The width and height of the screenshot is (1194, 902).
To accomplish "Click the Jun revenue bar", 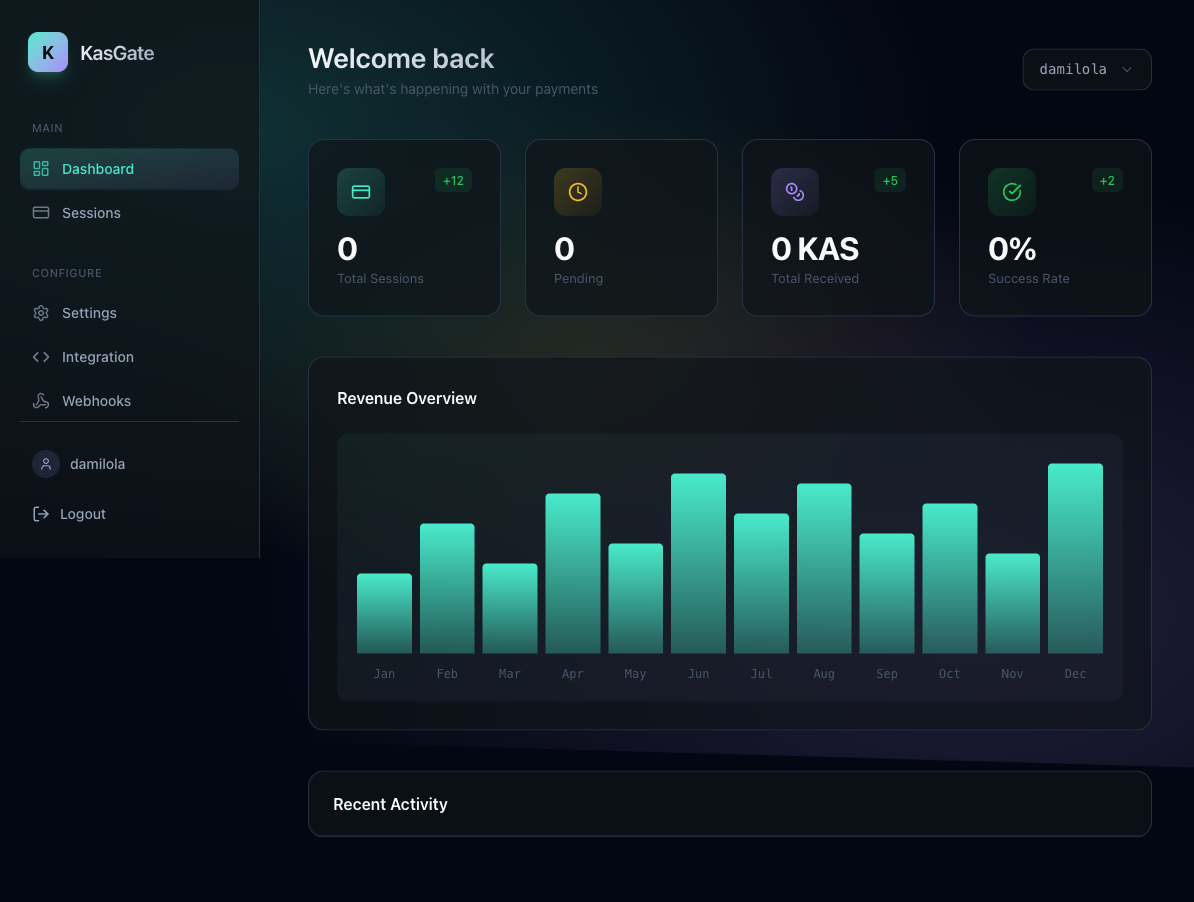I will pyautogui.click(x=698, y=563).
